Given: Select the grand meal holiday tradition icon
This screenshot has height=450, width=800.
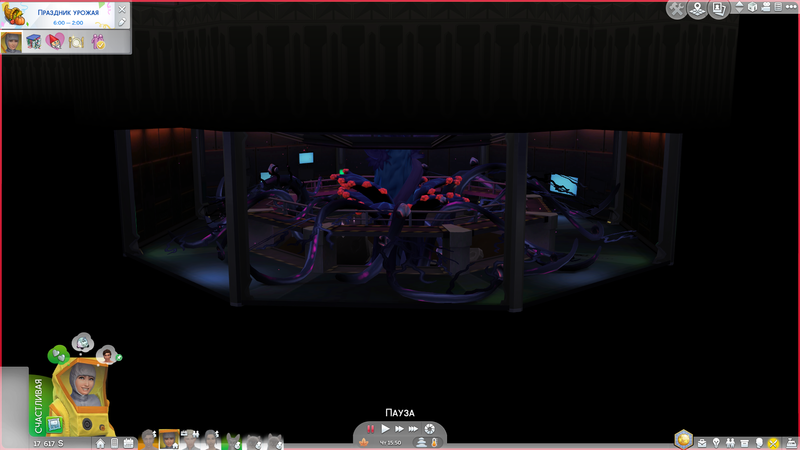Looking at the screenshot, I should click(x=76, y=42).
